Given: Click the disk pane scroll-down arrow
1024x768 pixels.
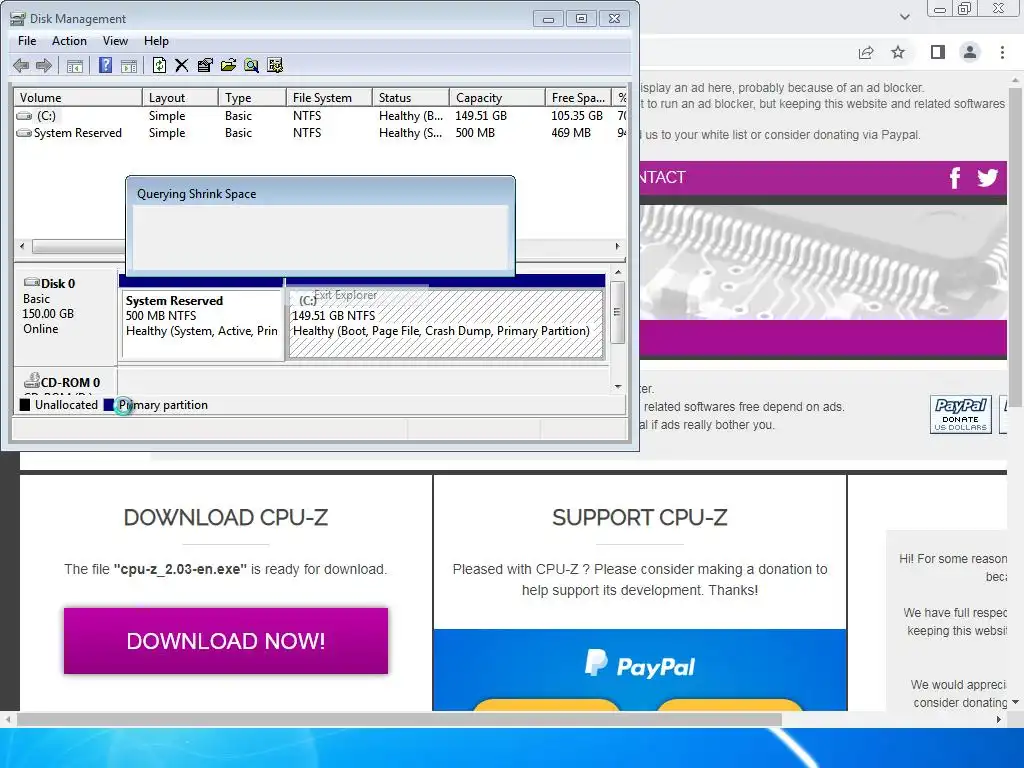Looking at the screenshot, I should (618, 387).
